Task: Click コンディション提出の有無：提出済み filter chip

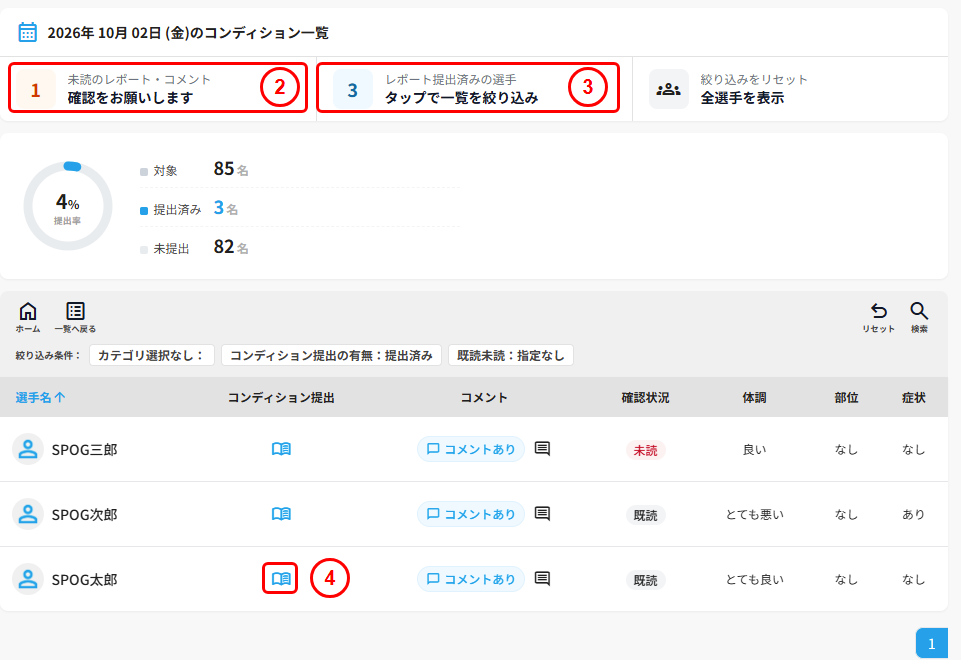Action: click(331, 355)
